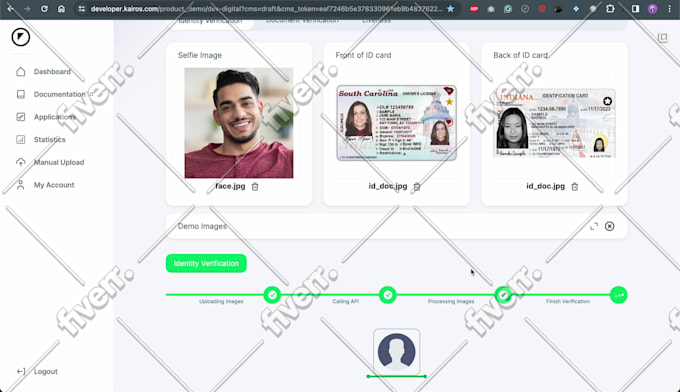The height and width of the screenshot is (392, 680).
Task: Log out using the Logout link
Action: click(x=46, y=372)
